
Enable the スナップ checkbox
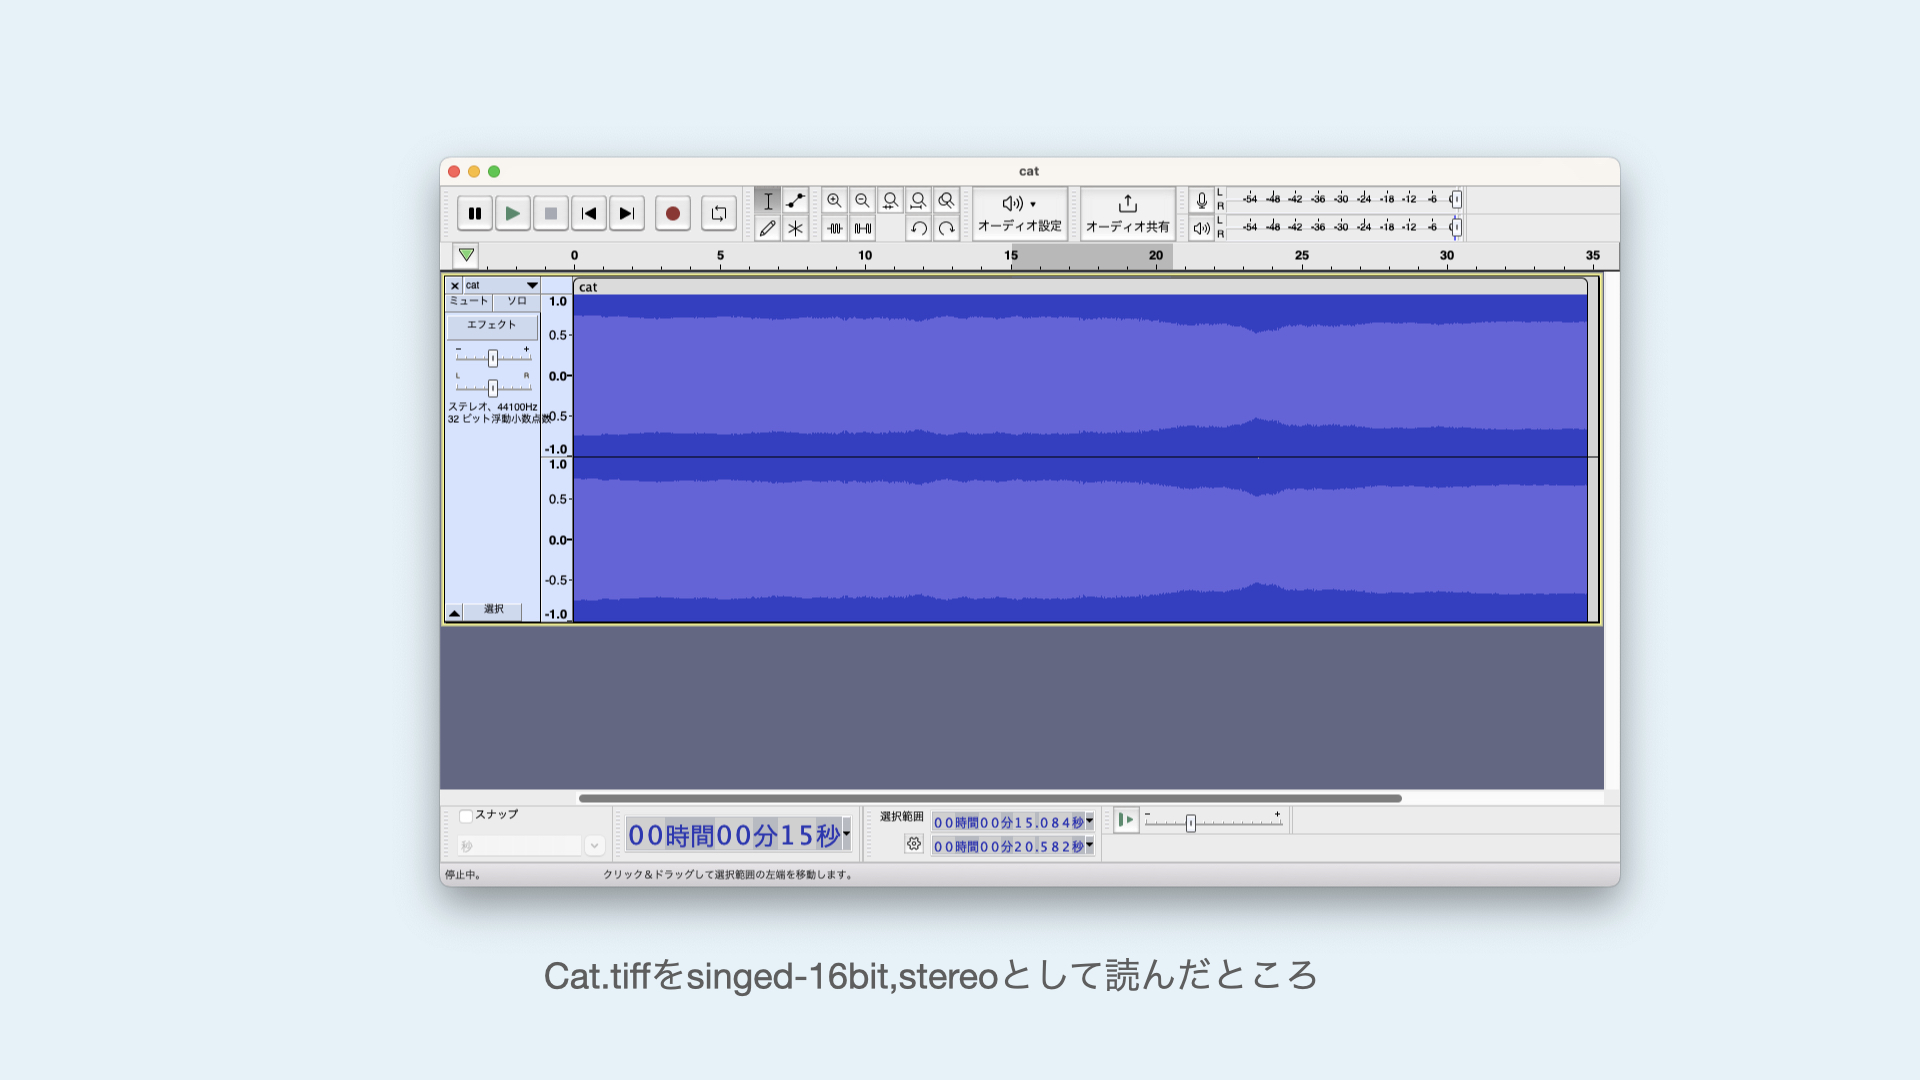click(x=466, y=816)
